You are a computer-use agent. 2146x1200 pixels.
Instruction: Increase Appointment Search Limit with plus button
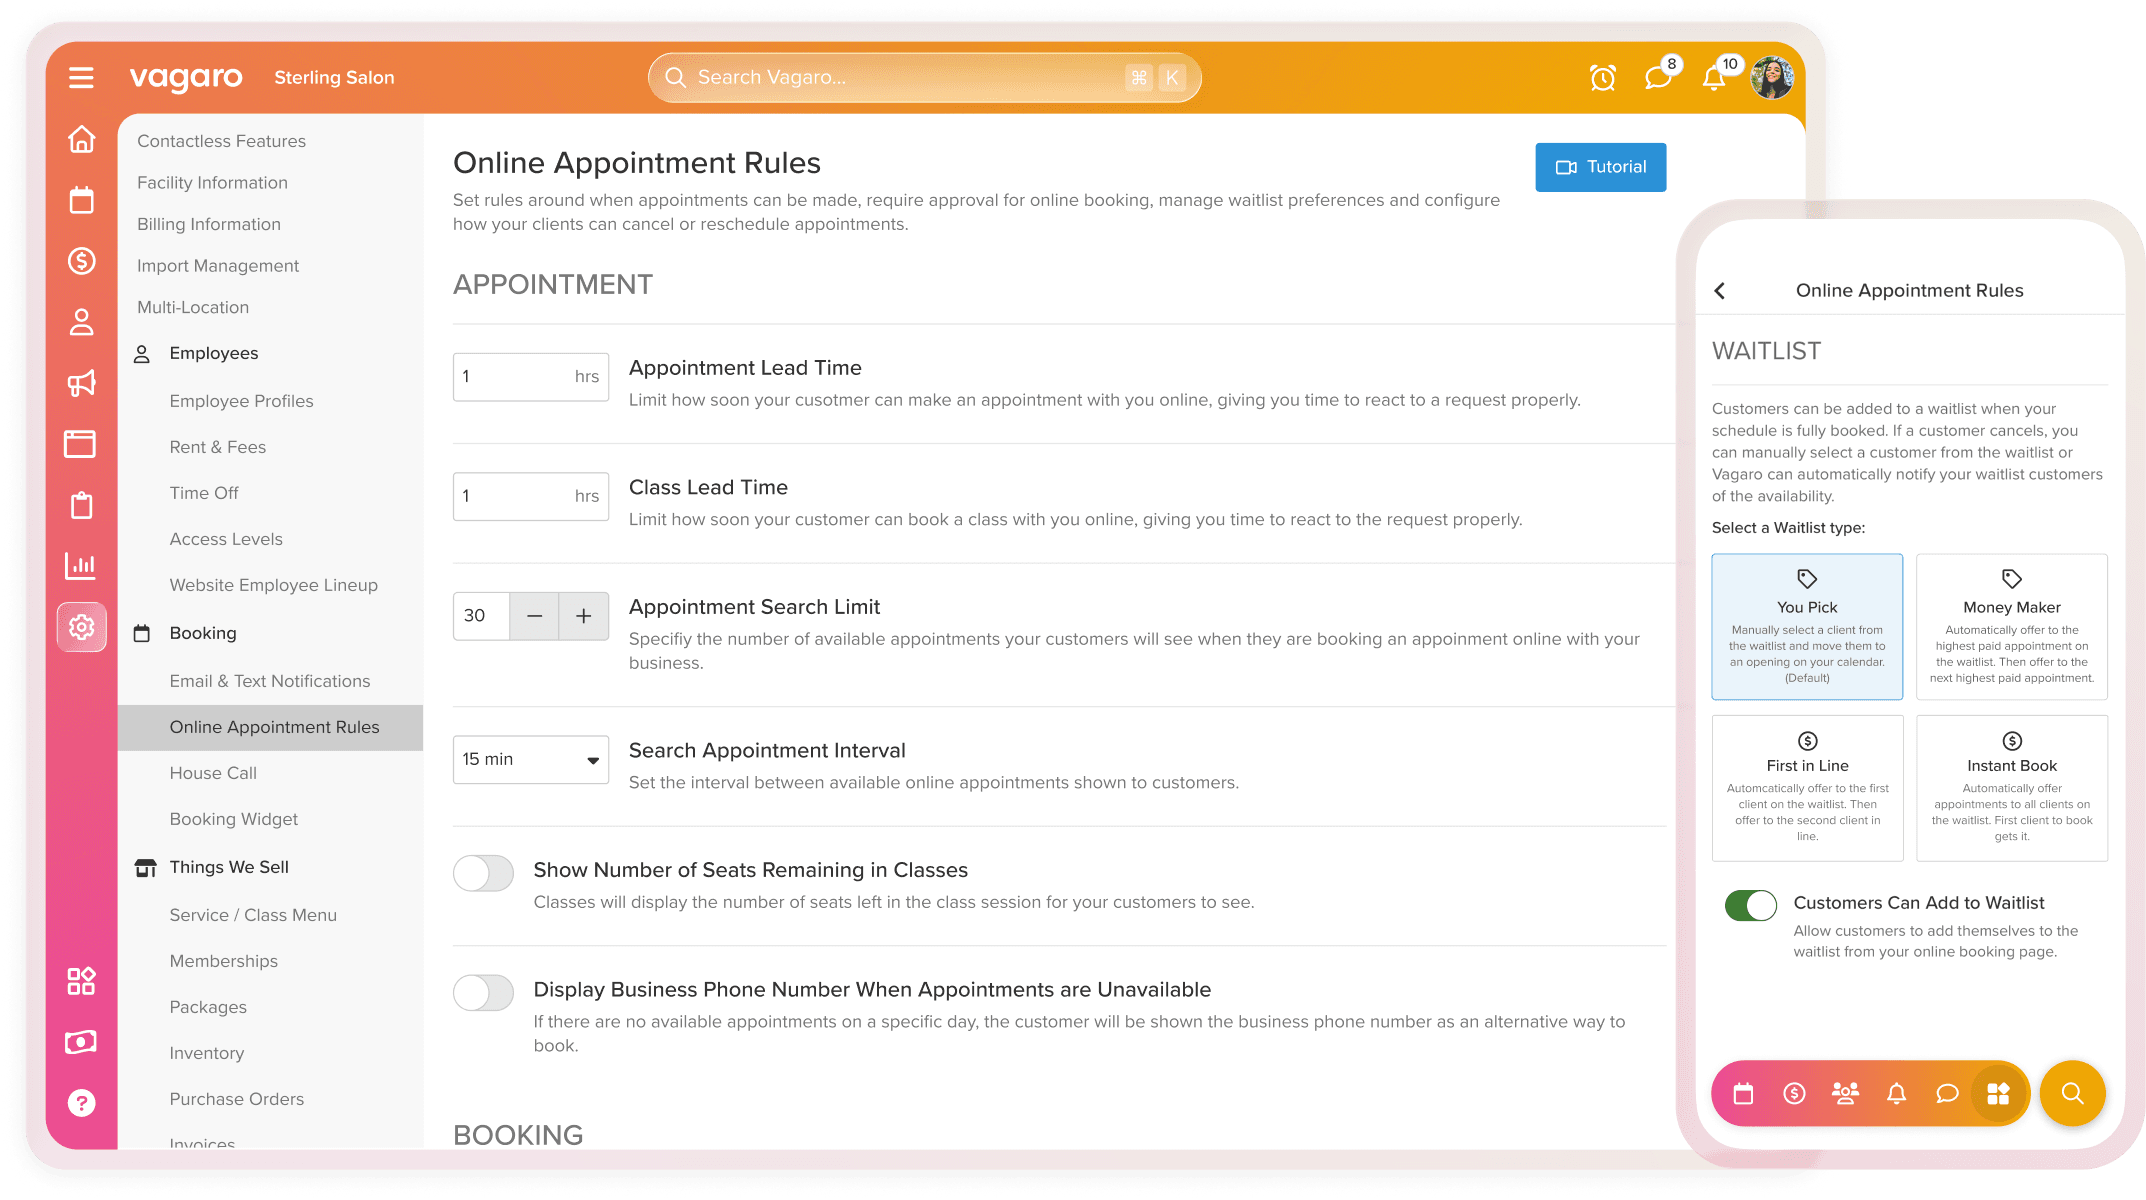tap(584, 616)
